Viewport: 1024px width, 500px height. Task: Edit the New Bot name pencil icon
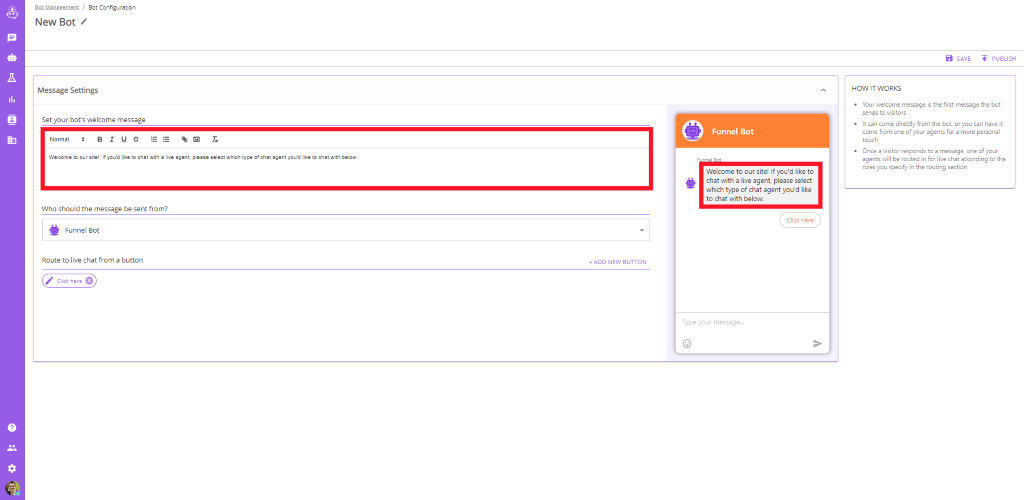[x=84, y=22]
